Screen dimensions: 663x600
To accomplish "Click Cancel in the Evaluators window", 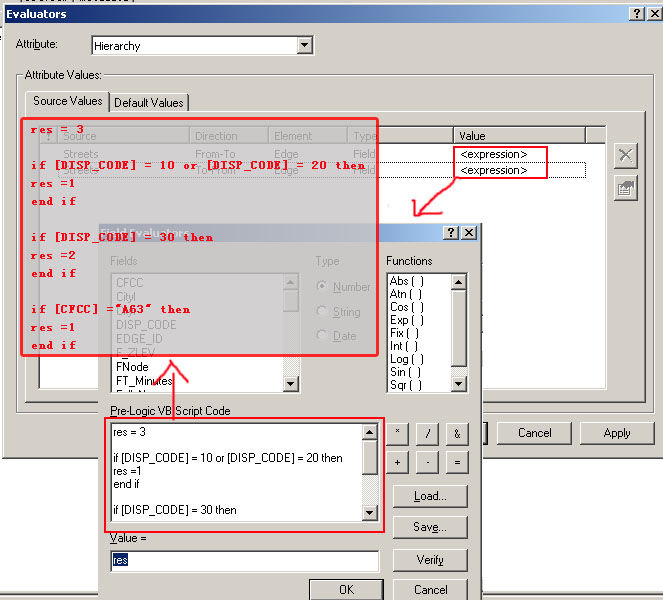I will [x=534, y=433].
